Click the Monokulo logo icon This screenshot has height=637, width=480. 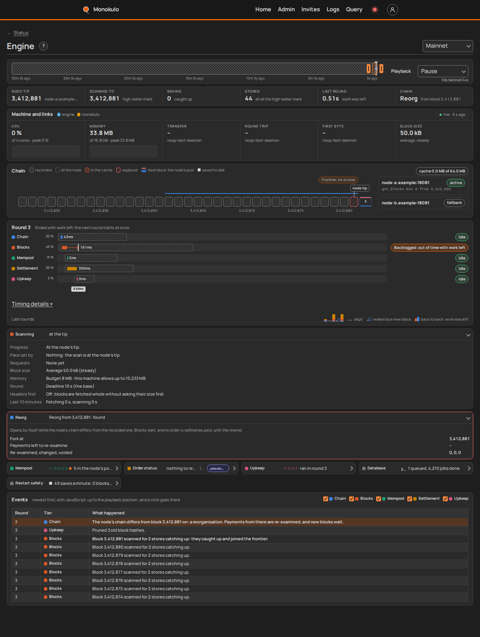click(86, 9)
